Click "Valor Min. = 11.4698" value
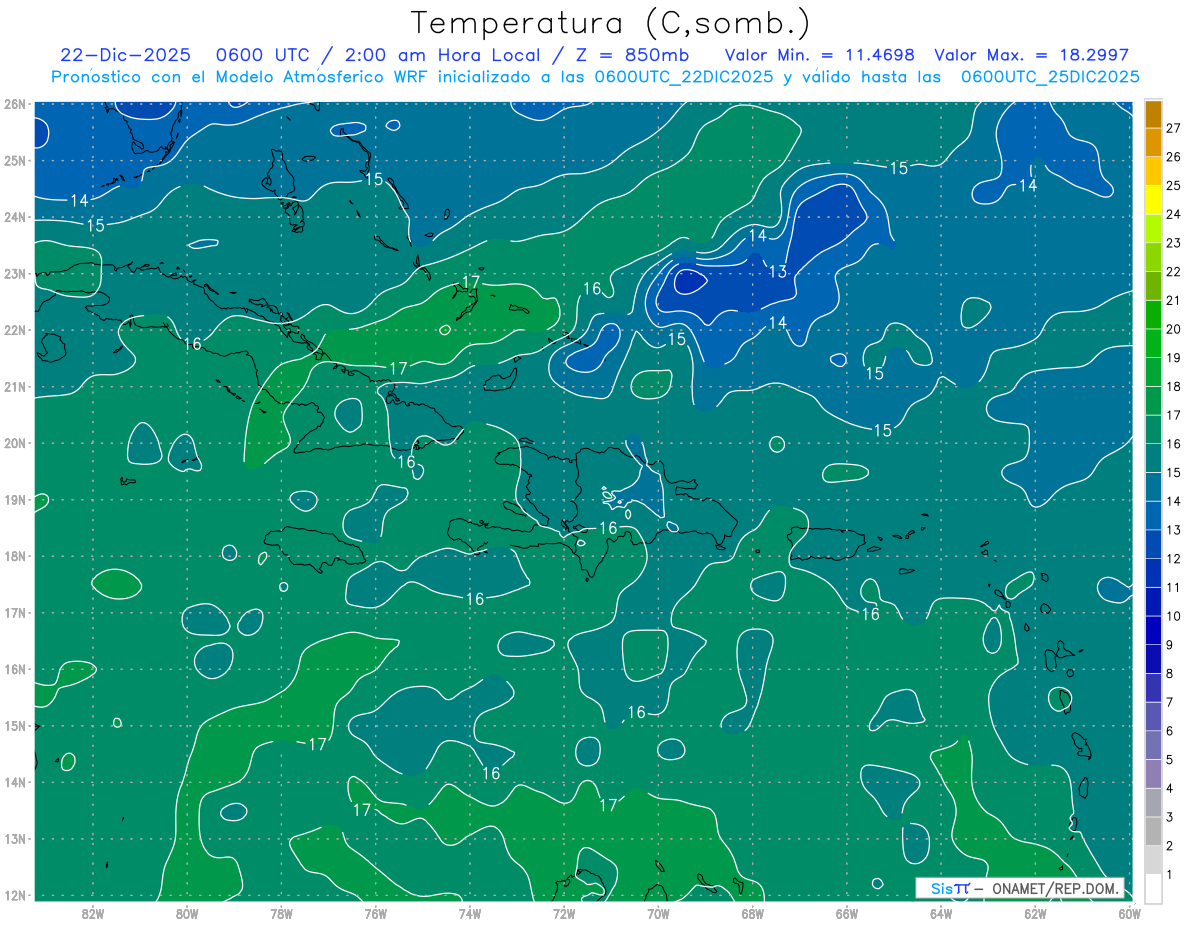This screenshot has width=1200, height=927. (820, 55)
